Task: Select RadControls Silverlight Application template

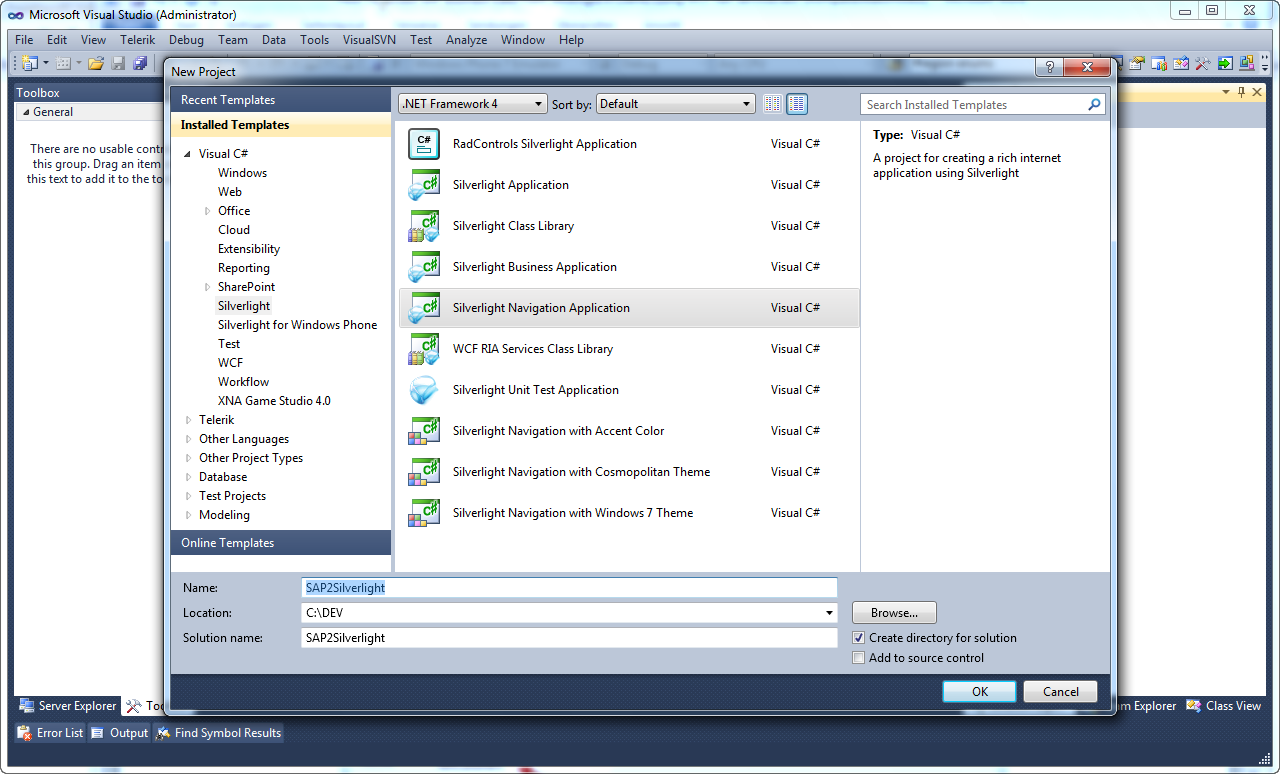Action: [x=629, y=144]
